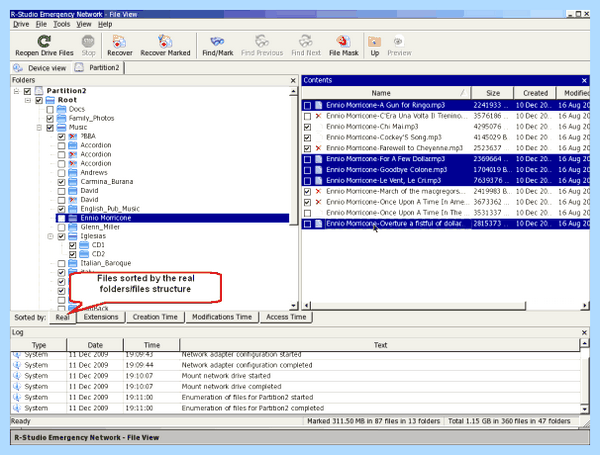
Task: Click file icon of Goodbye Colone.mp3
Action: [319, 170]
